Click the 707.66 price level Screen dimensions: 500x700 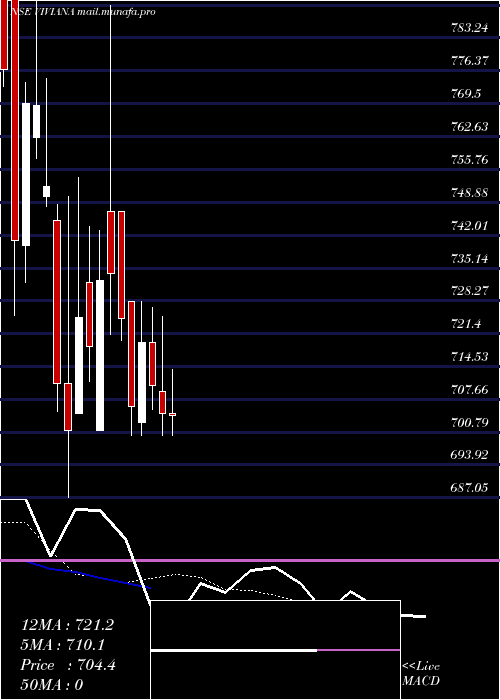[x=469, y=390]
